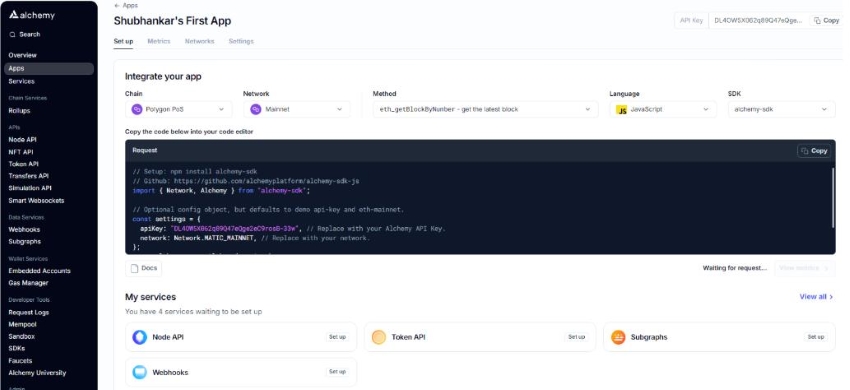
Task: Switch to the Metrics tab
Action: click(x=159, y=41)
